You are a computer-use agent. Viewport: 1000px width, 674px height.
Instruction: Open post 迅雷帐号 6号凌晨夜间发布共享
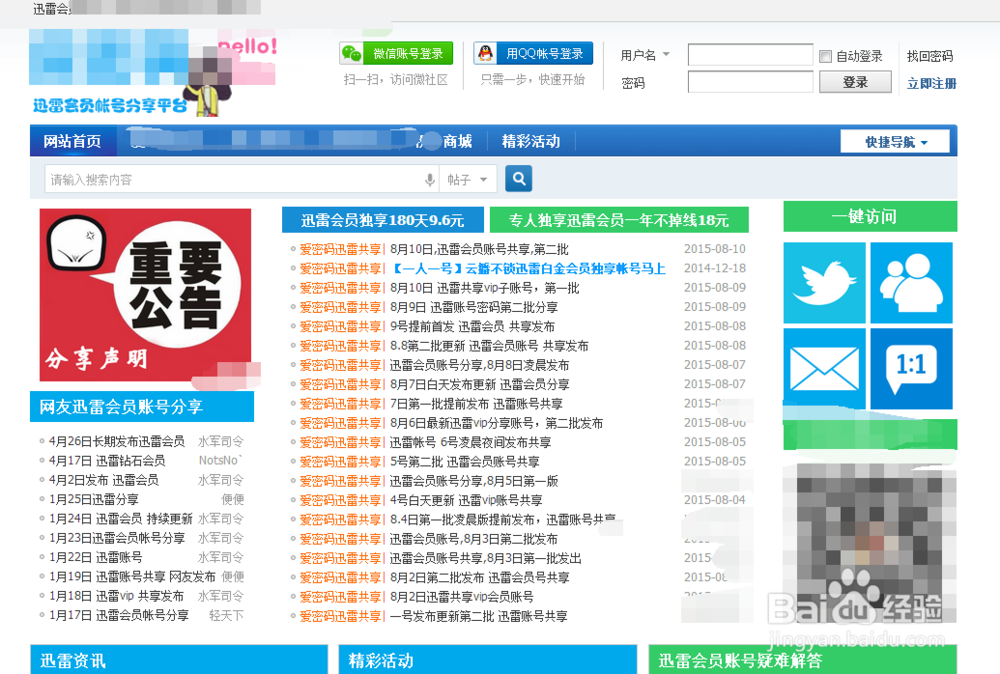470,443
